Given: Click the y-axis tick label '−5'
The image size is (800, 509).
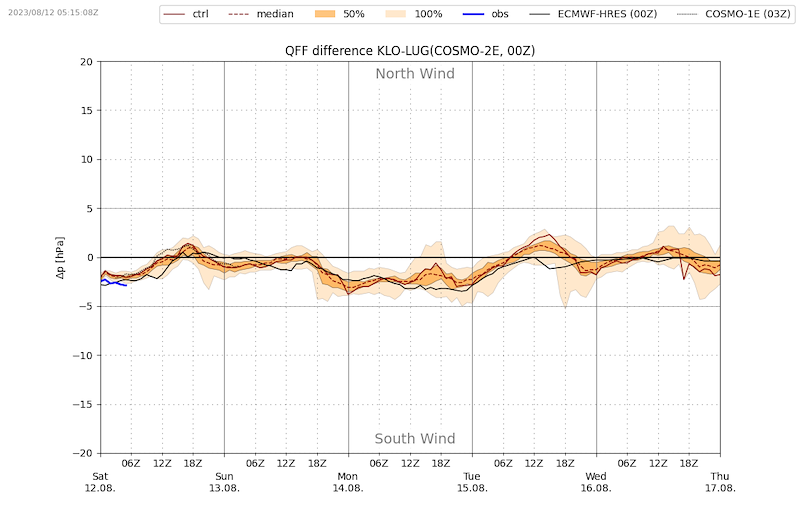Looking at the screenshot, I should 86,307.
